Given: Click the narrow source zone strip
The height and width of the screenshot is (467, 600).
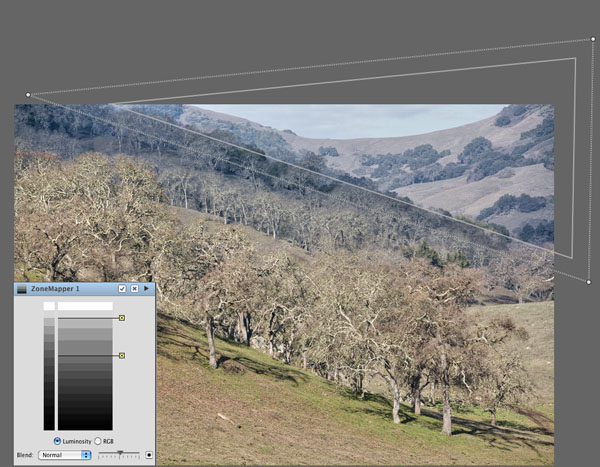Looking at the screenshot, I should 49,374.
